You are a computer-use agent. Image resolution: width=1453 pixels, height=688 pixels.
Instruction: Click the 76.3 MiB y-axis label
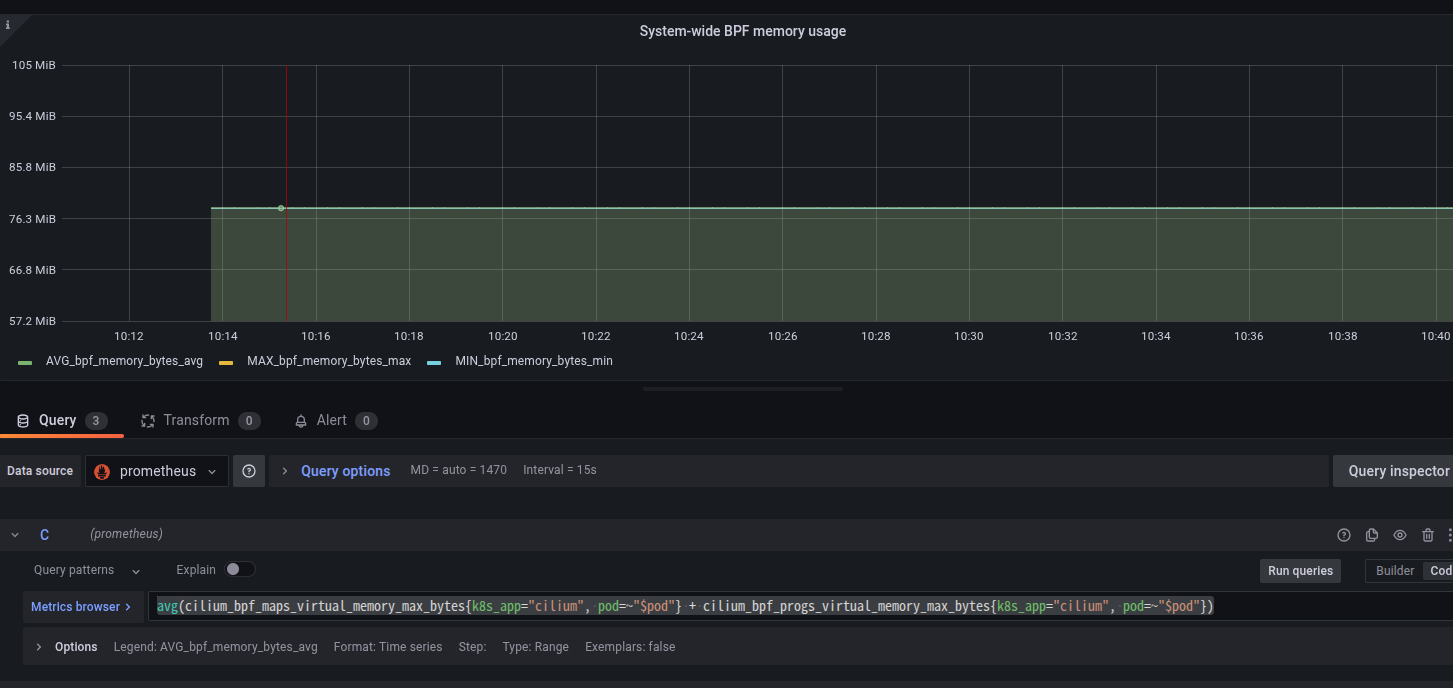(x=33, y=219)
